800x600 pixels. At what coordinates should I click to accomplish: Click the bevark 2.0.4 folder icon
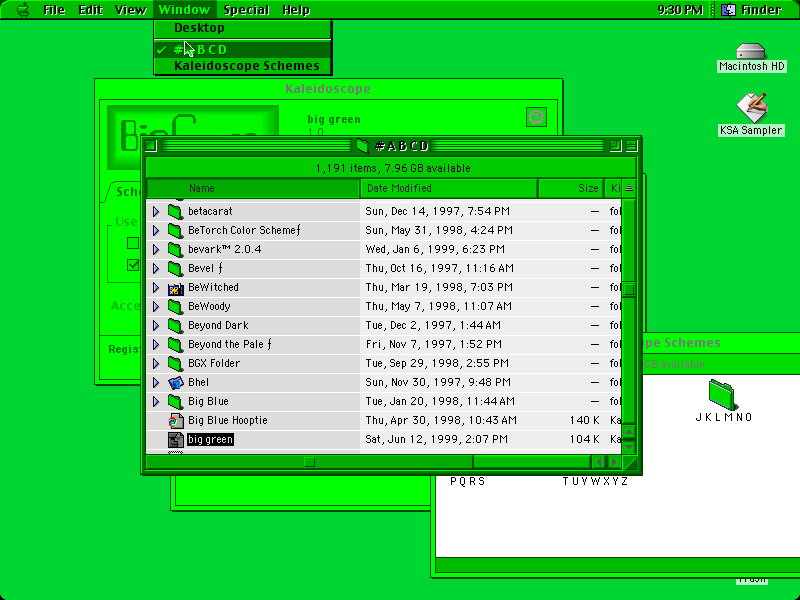(176, 249)
